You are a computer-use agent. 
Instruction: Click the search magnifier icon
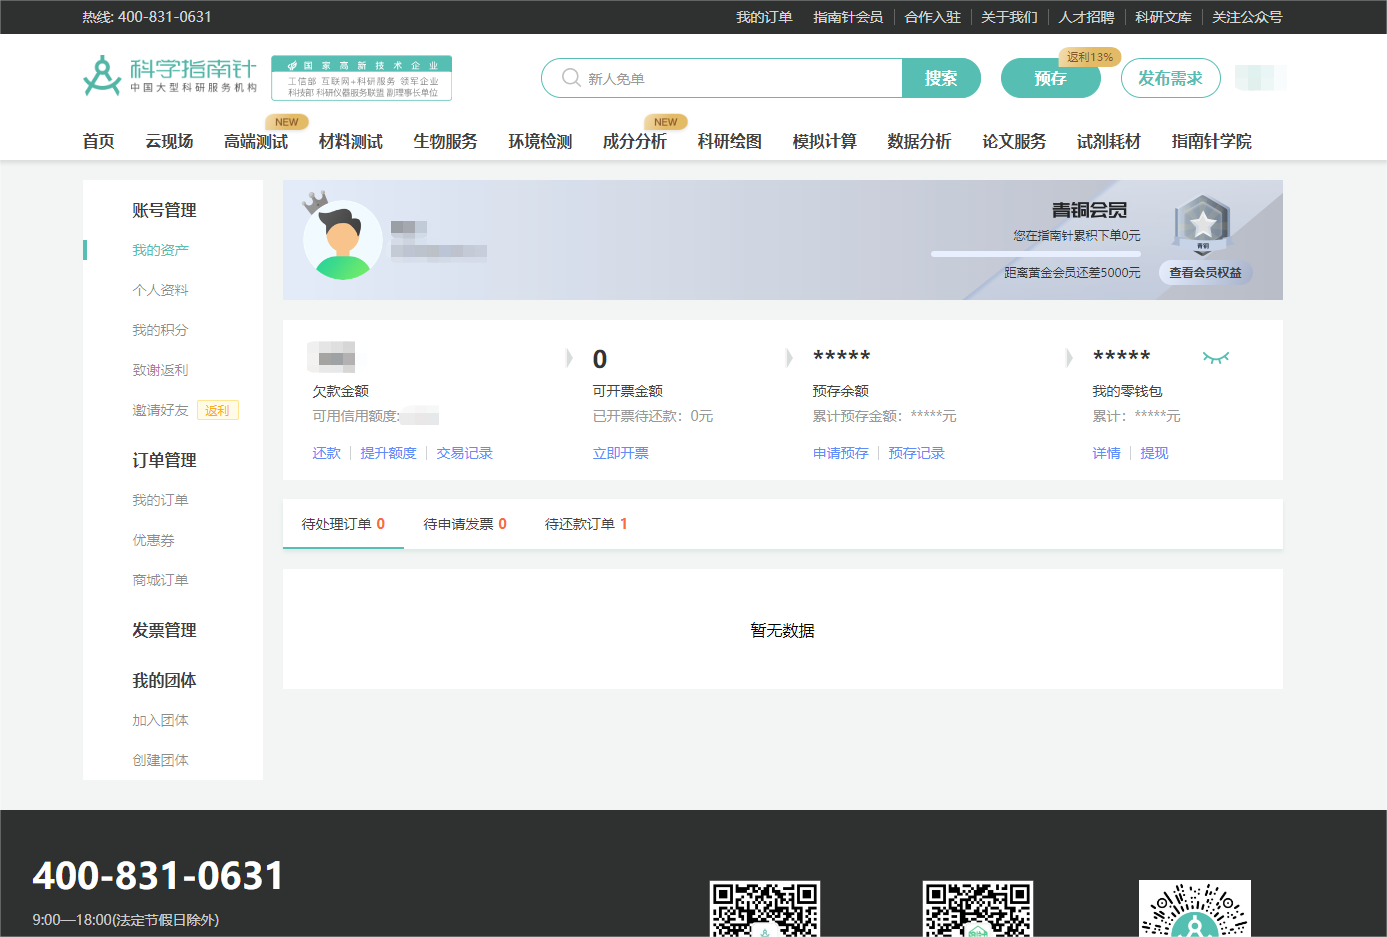[570, 77]
